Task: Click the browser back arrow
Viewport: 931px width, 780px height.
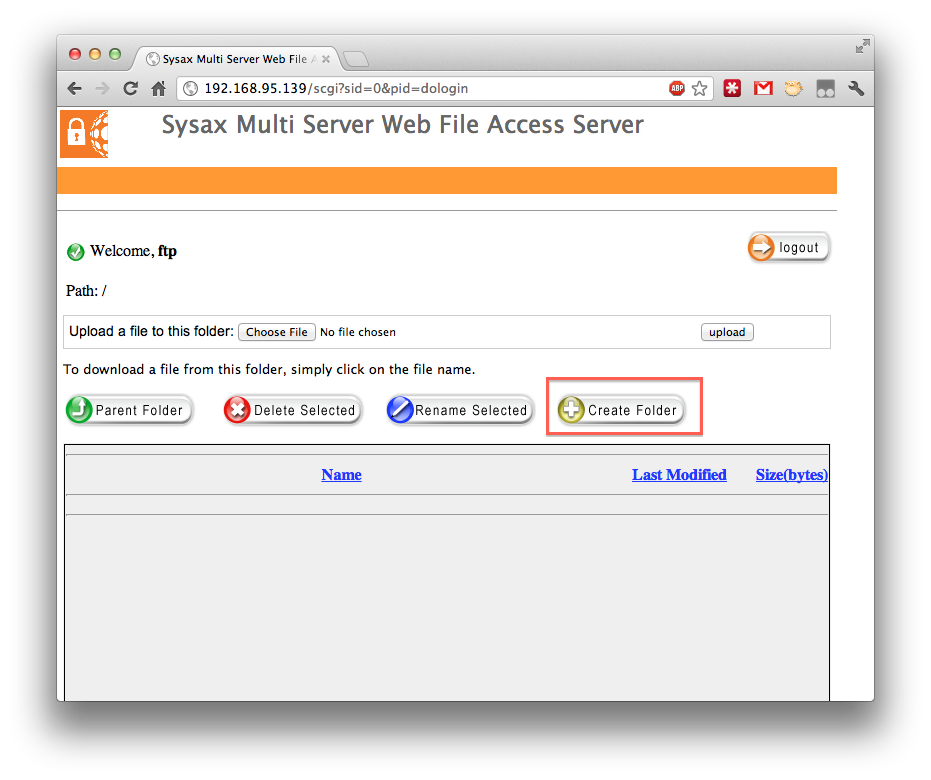Action: (75, 89)
